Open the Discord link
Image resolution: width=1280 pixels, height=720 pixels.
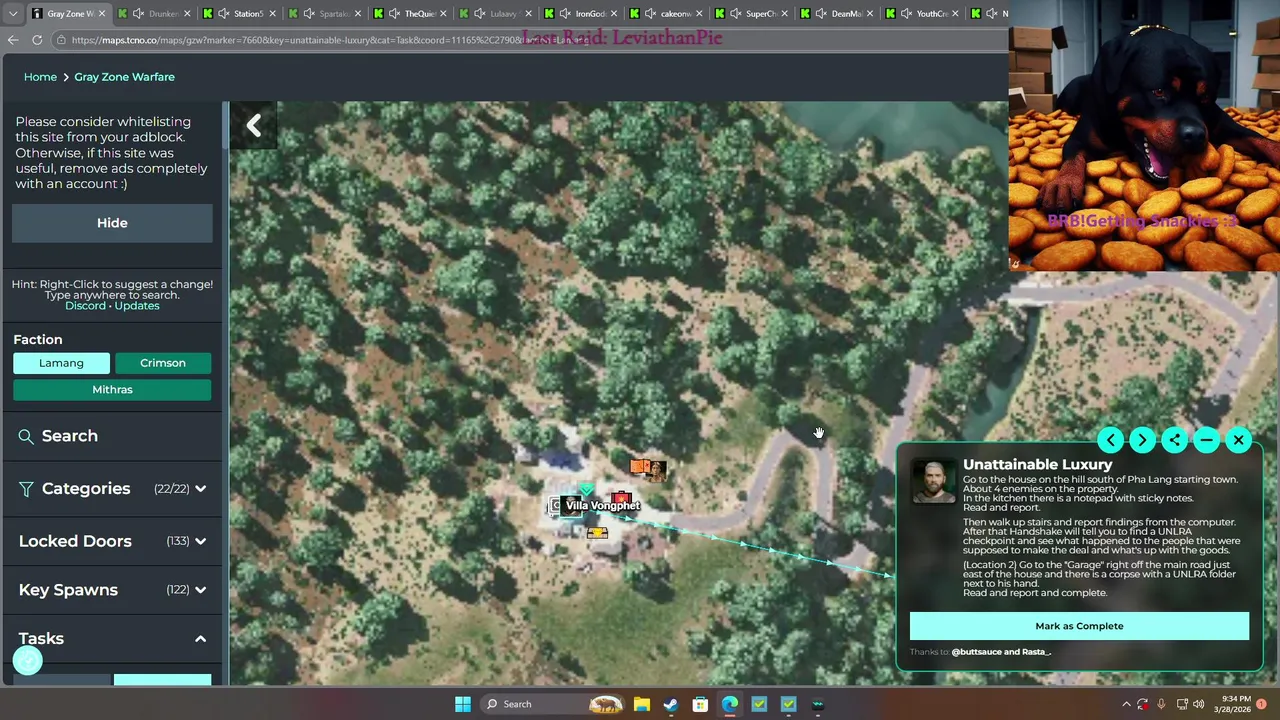85,305
